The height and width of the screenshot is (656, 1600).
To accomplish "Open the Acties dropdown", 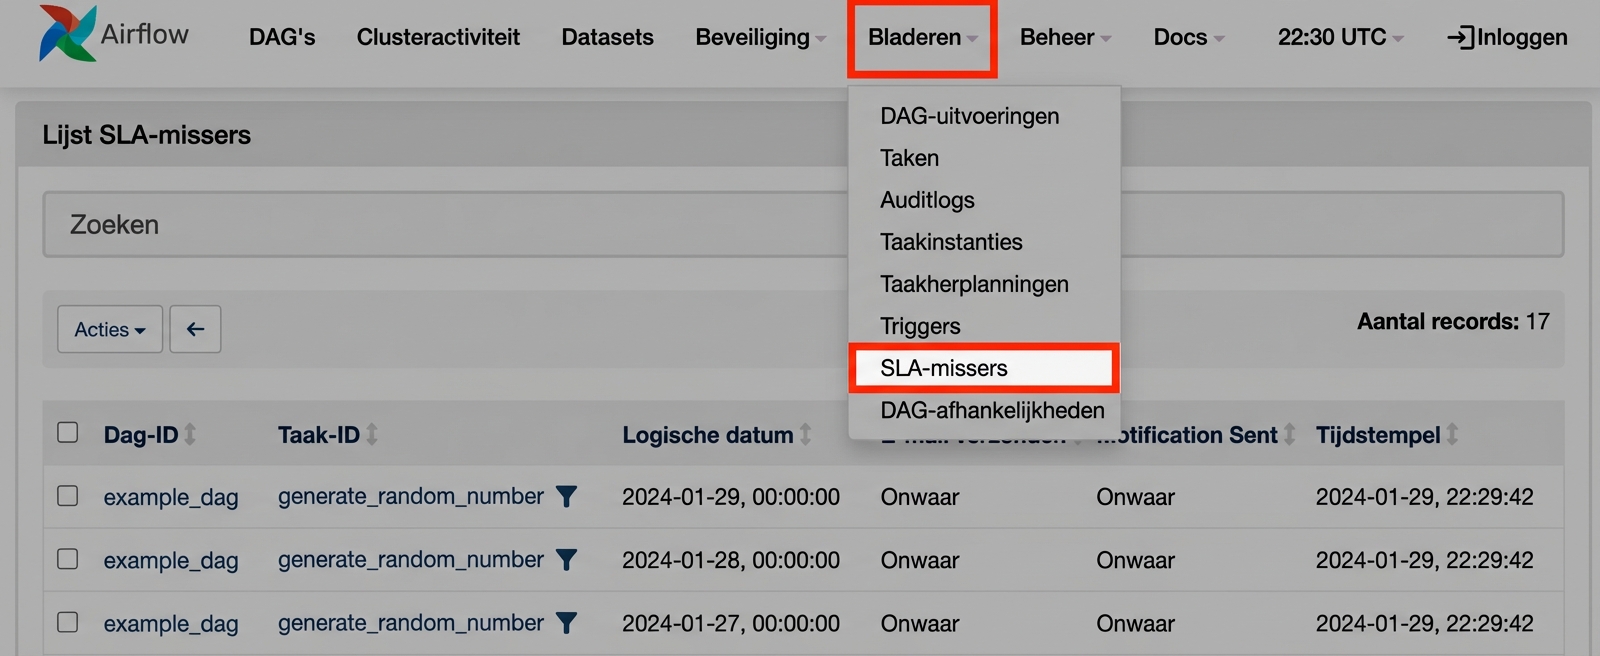I will (110, 329).
